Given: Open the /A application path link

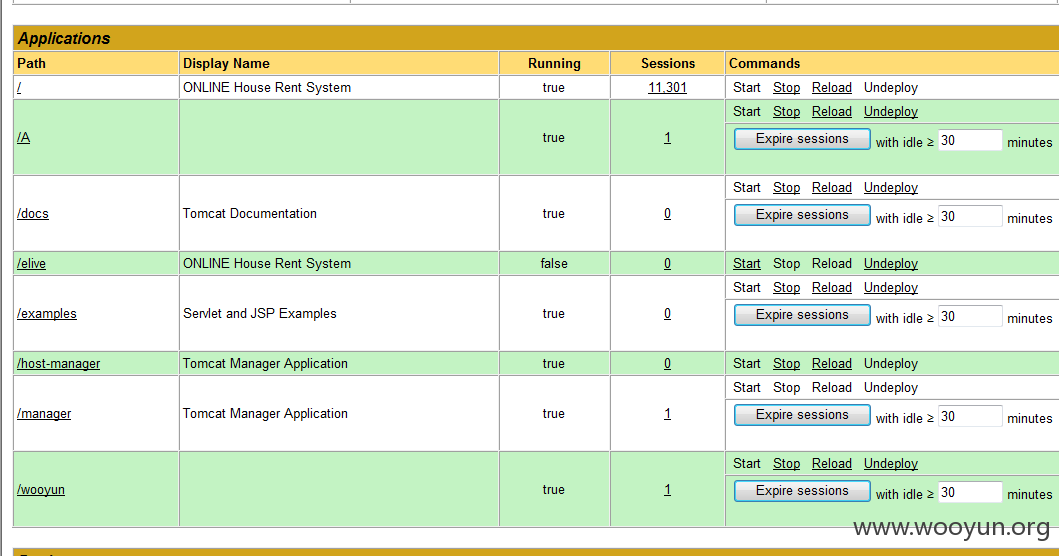Looking at the screenshot, I should [24, 138].
